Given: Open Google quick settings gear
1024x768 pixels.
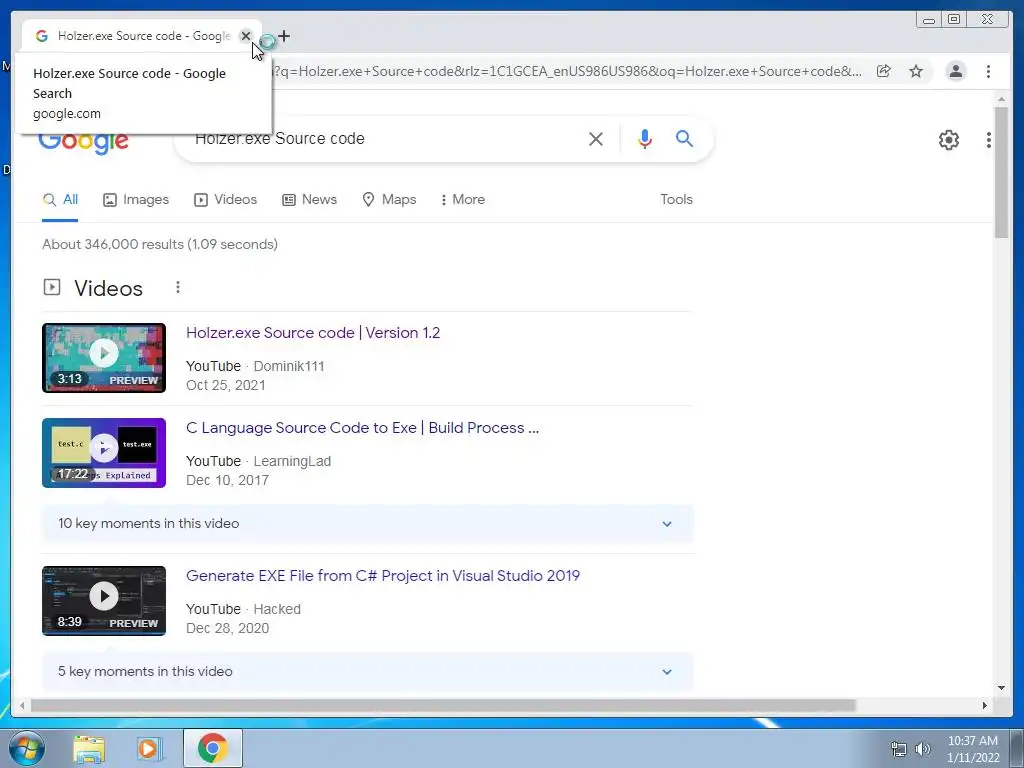Looking at the screenshot, I should click(949, 140).
